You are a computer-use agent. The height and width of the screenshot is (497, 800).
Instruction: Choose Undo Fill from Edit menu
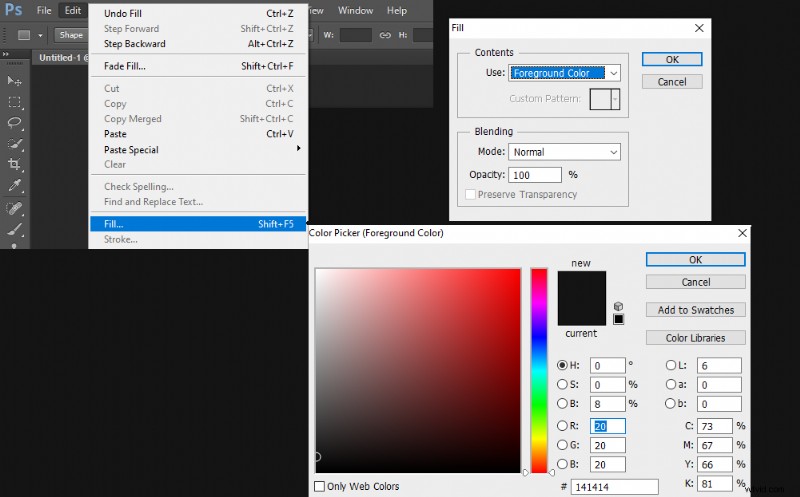click(x=198, y=13)
